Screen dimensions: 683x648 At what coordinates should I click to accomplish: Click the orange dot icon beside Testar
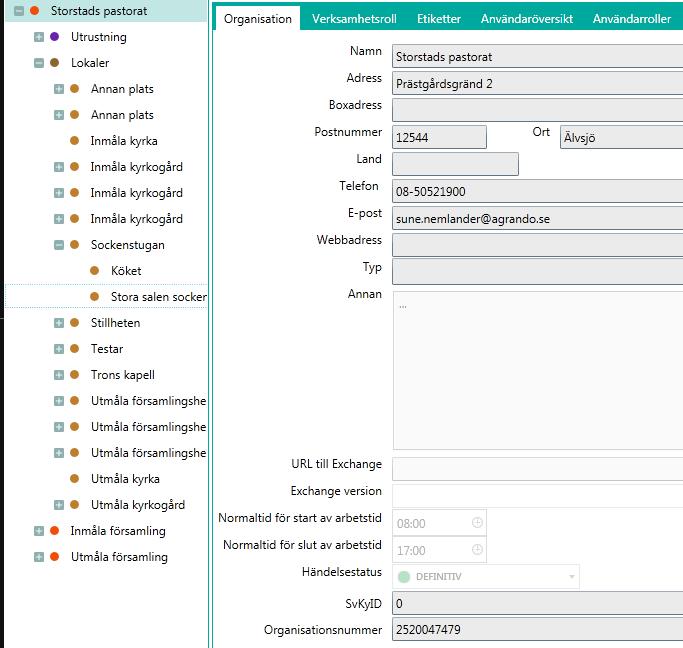click(74, 349)
